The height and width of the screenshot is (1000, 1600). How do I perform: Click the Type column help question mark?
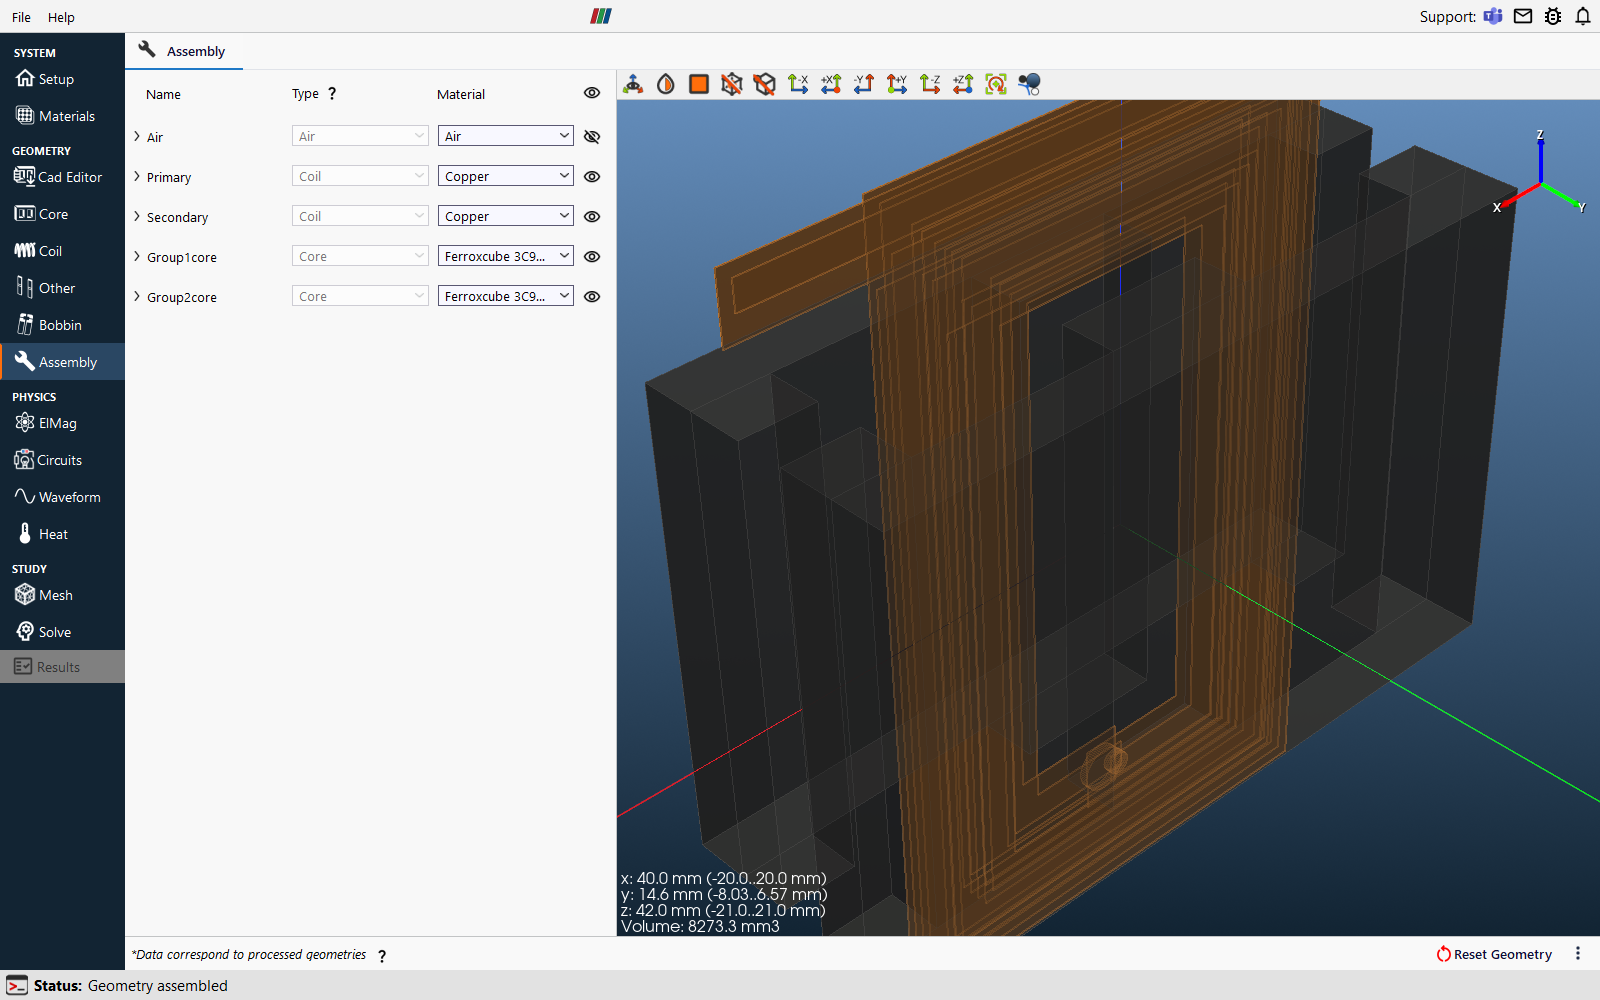(332, 93)
